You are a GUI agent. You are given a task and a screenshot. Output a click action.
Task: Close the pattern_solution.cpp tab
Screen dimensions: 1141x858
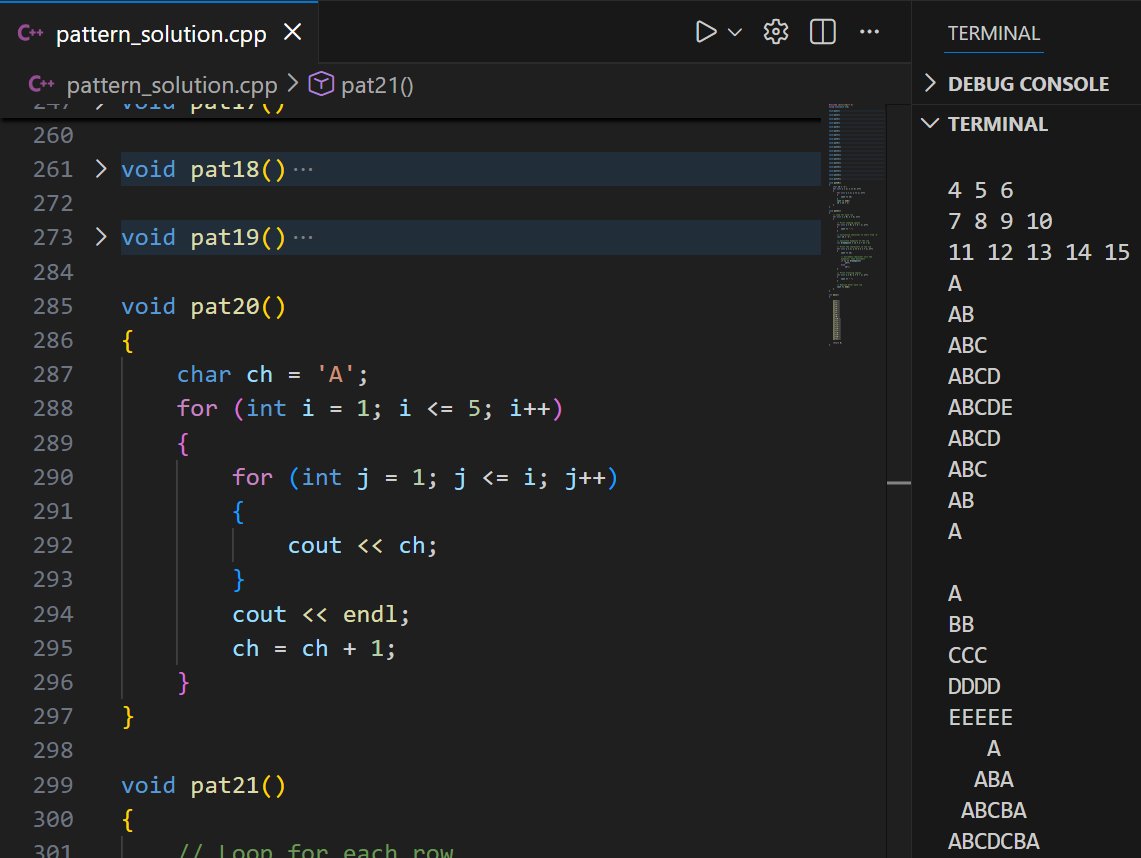(x=293, y=32)
